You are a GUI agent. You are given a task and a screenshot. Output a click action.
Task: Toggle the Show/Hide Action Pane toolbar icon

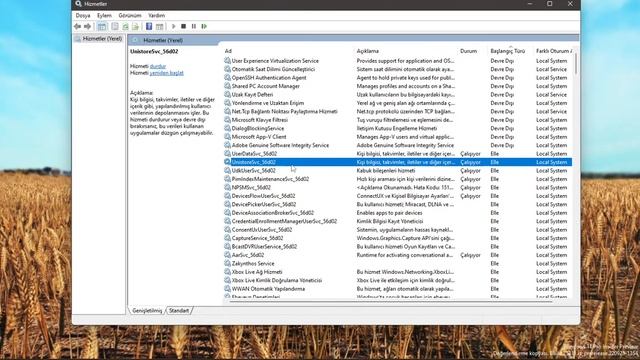pyautogui.click(x=160, y=27)
